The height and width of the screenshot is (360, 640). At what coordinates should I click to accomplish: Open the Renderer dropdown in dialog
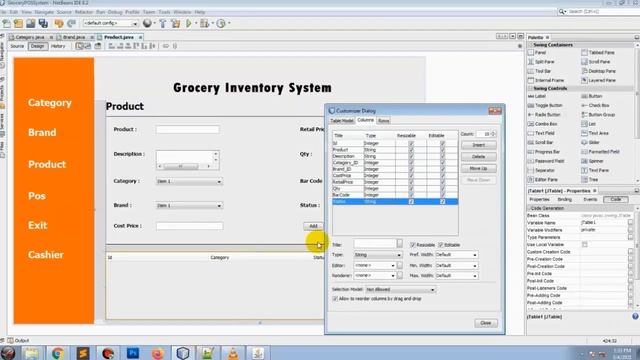tap(375, 276)
